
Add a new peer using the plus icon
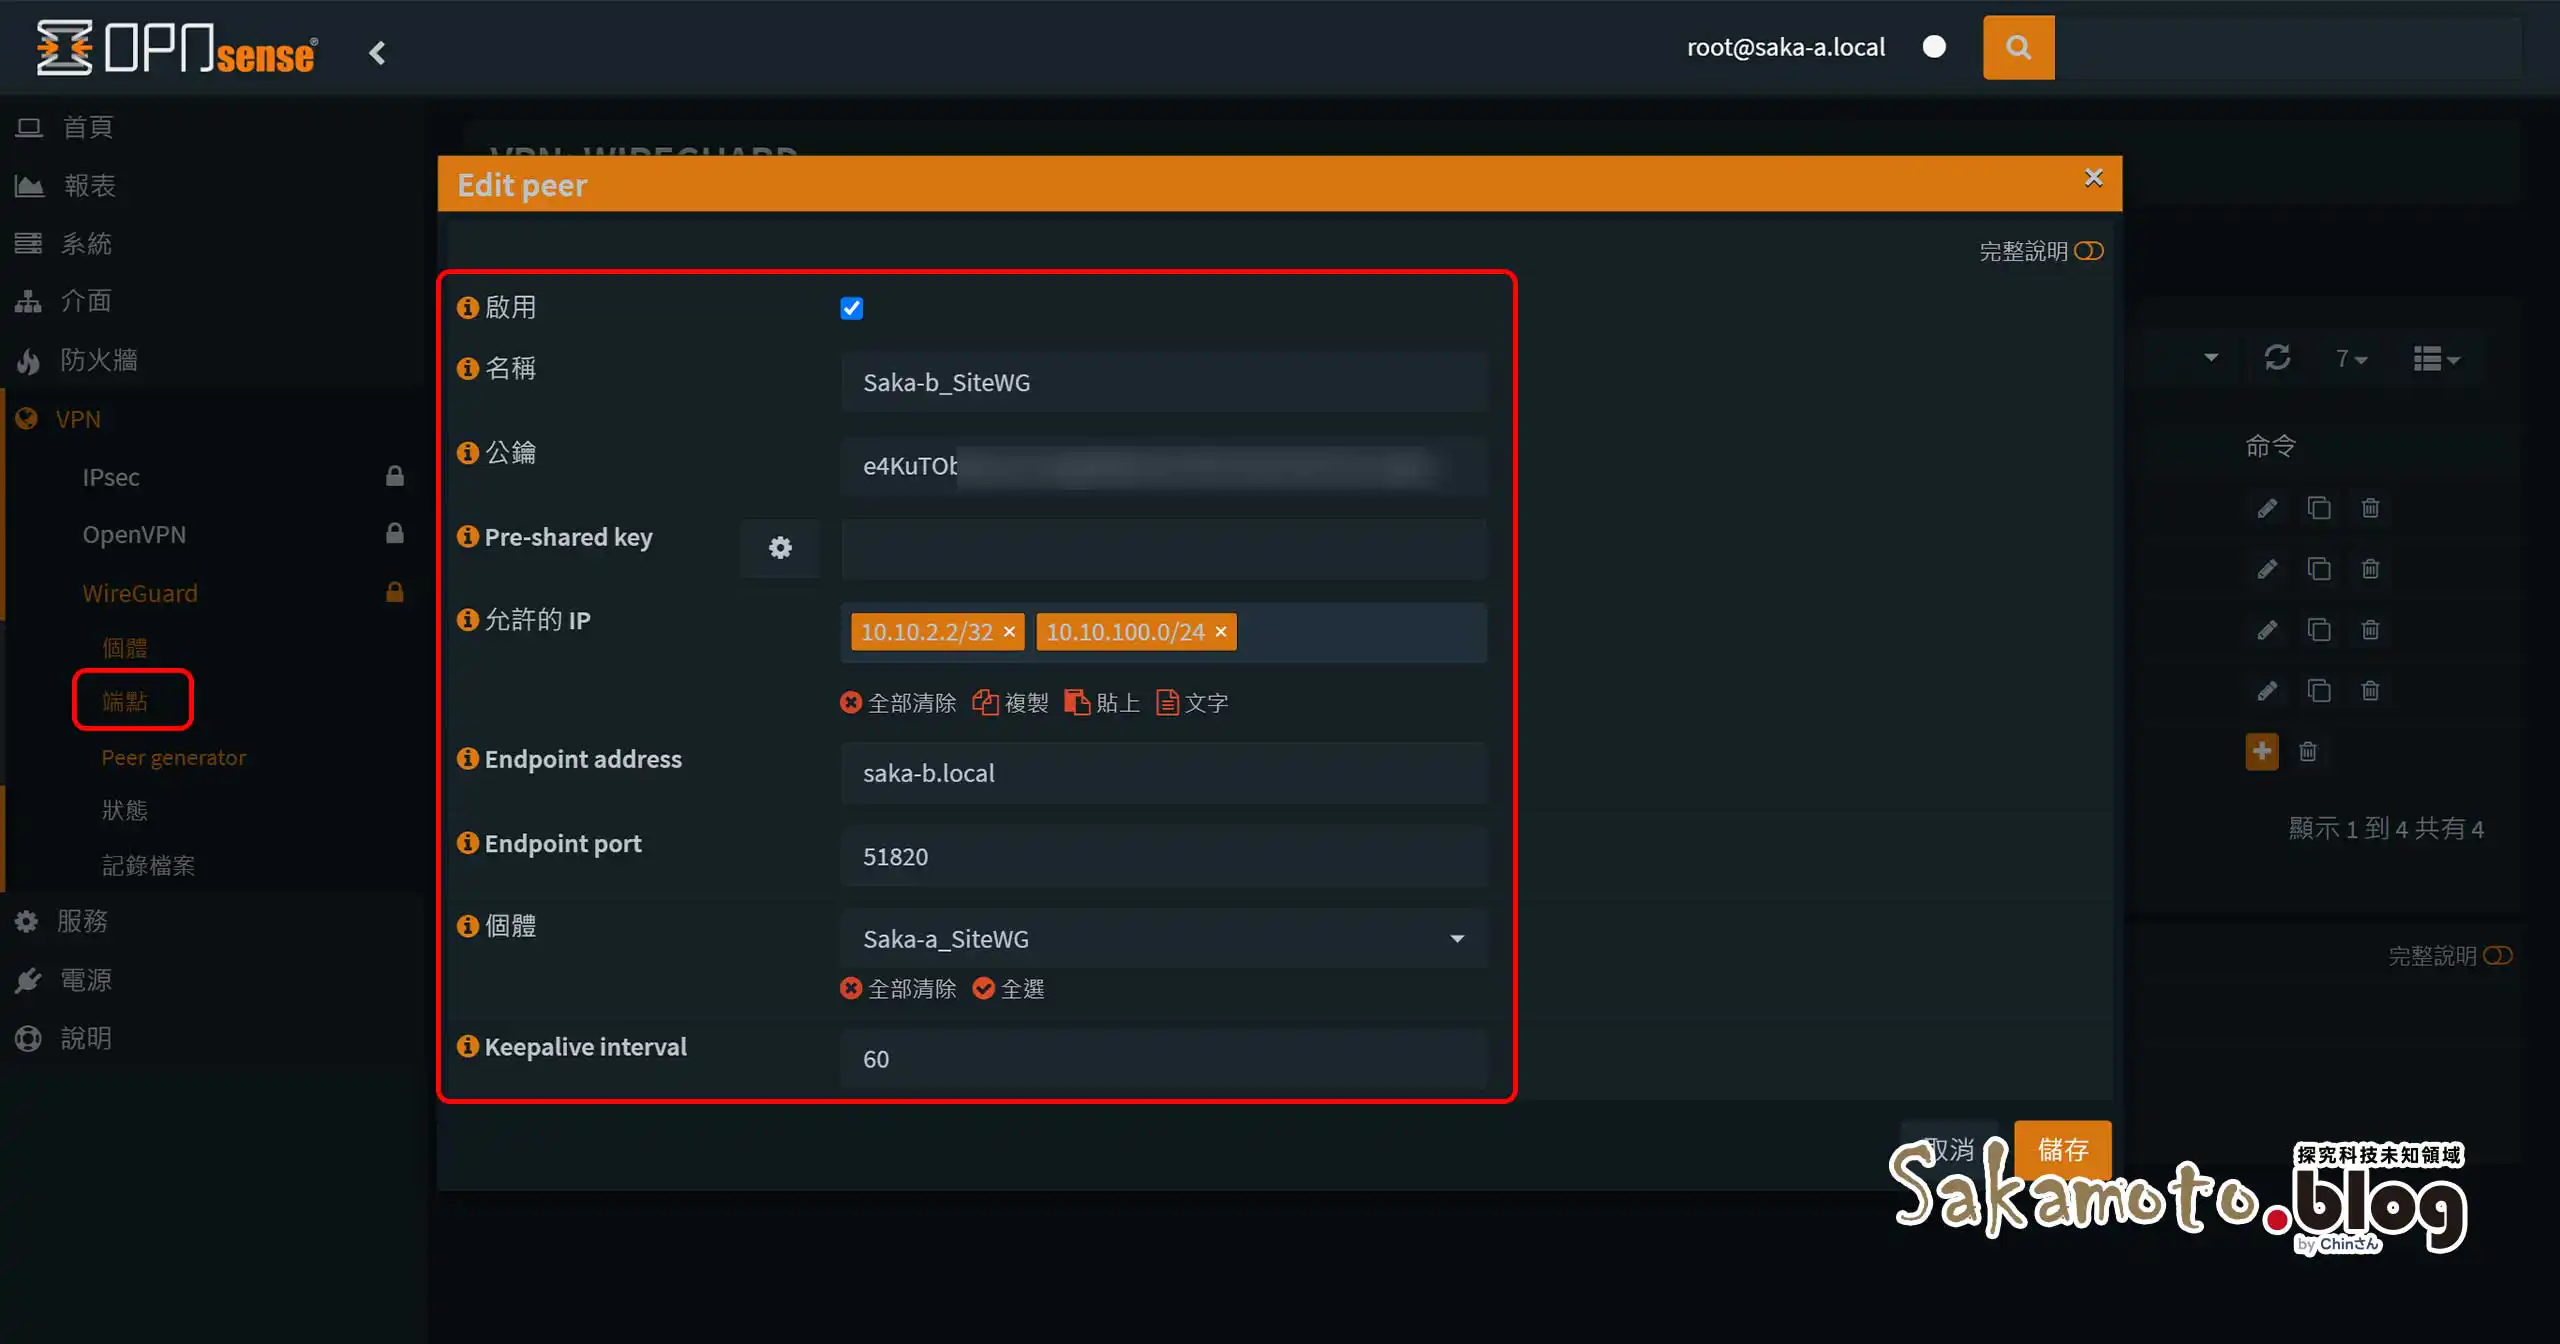[2263, 751]
